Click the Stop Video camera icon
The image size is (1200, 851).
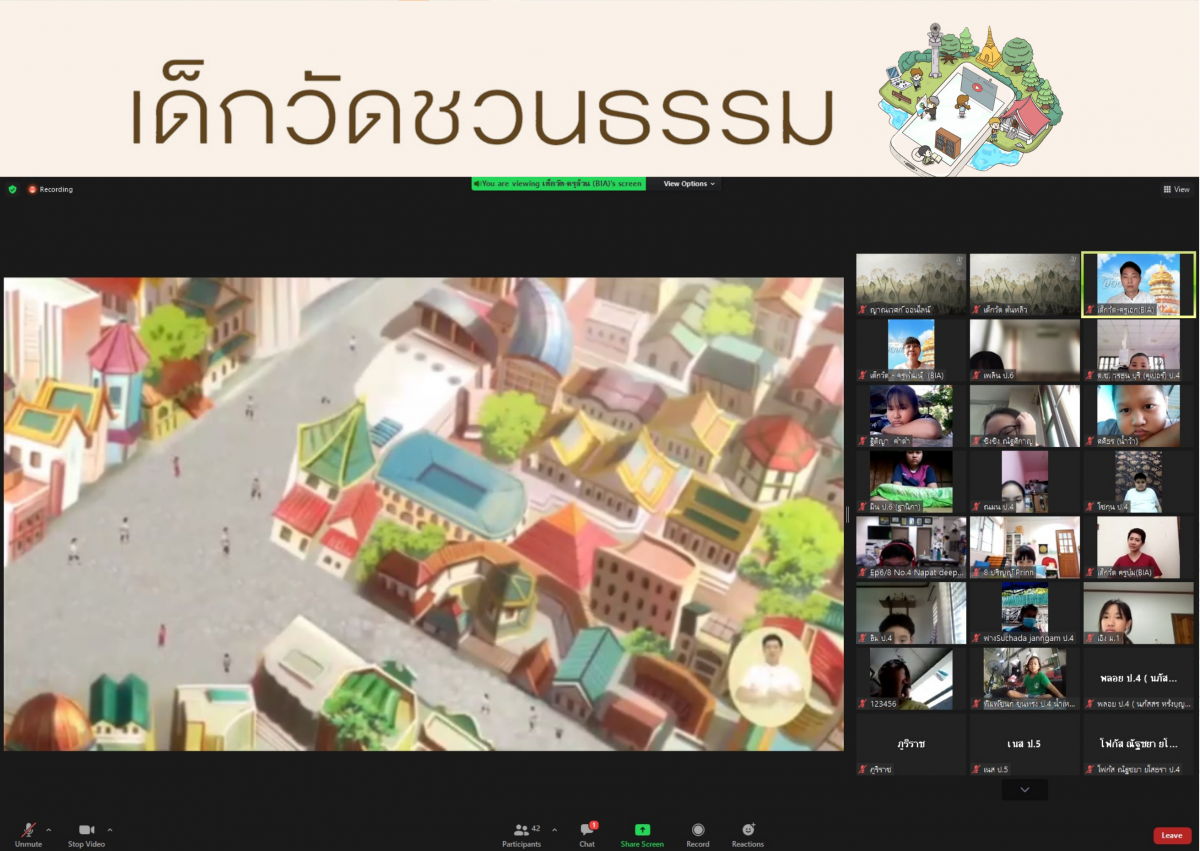coord(86,831)
